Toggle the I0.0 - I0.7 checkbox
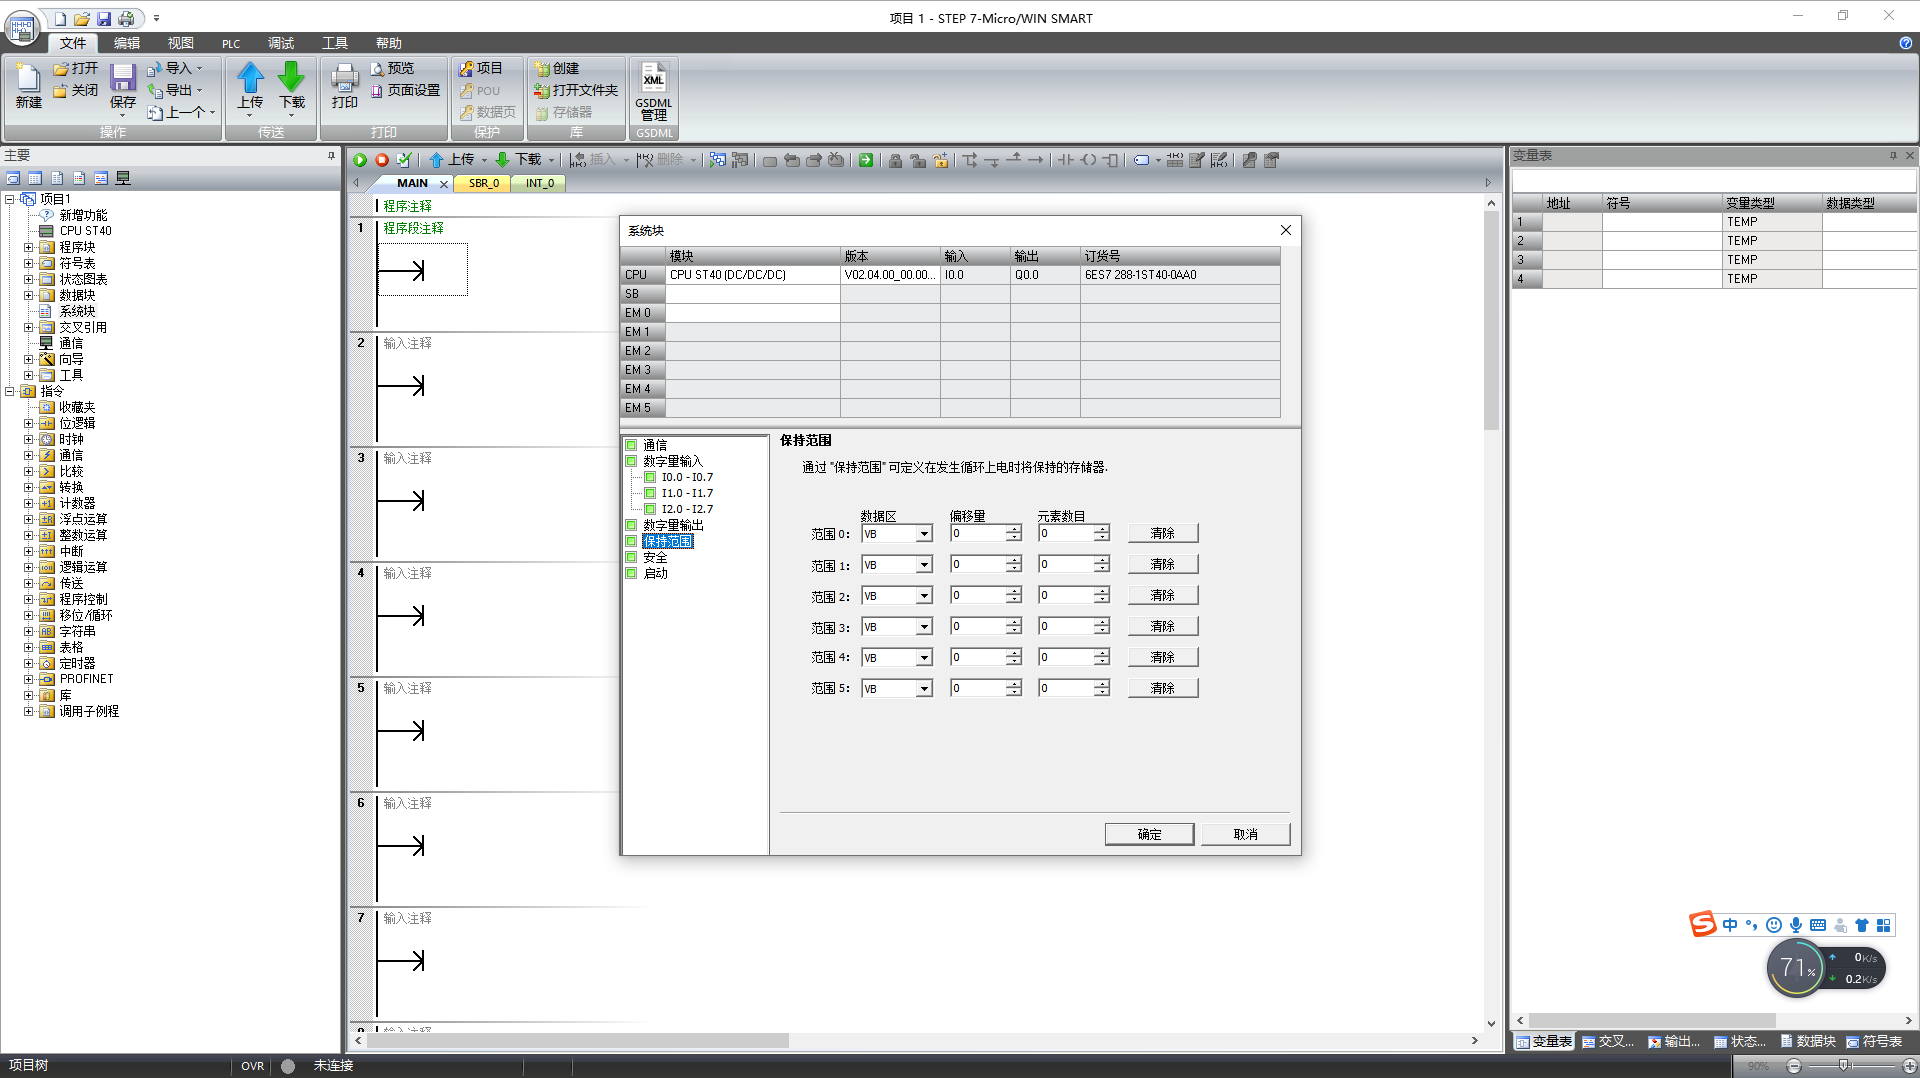The image size is (1920, 1078). (650, 477)
